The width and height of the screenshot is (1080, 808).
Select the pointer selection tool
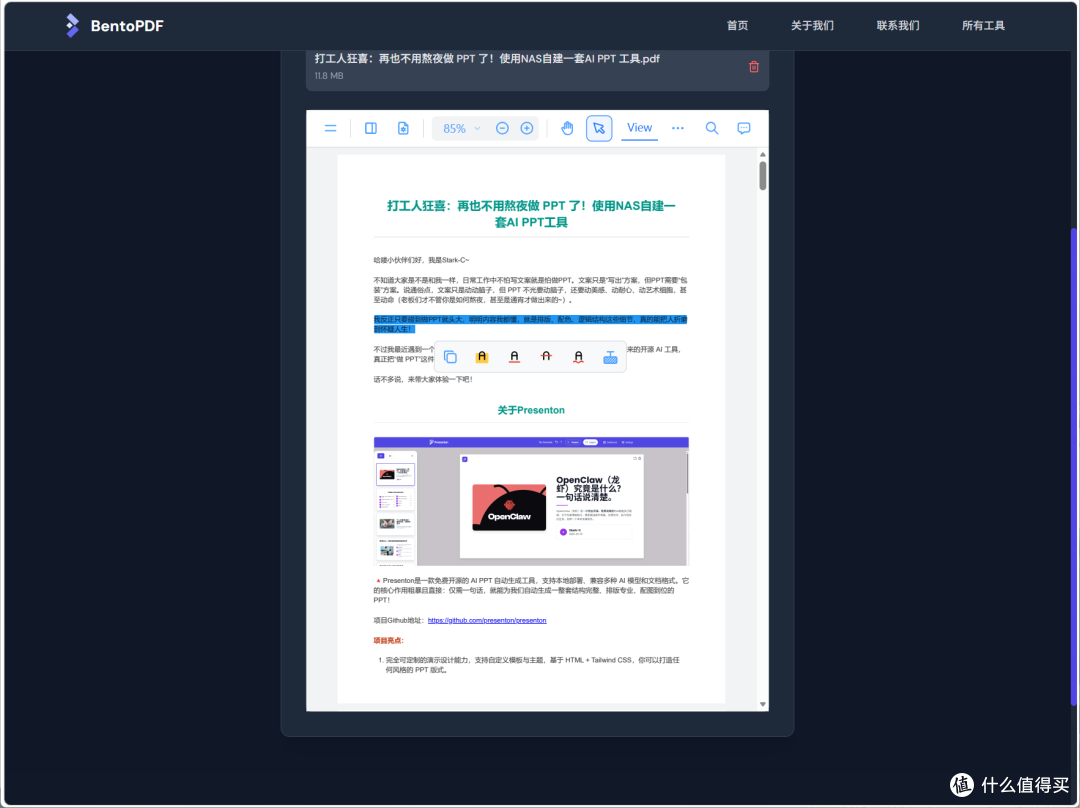tap(599, 128)
